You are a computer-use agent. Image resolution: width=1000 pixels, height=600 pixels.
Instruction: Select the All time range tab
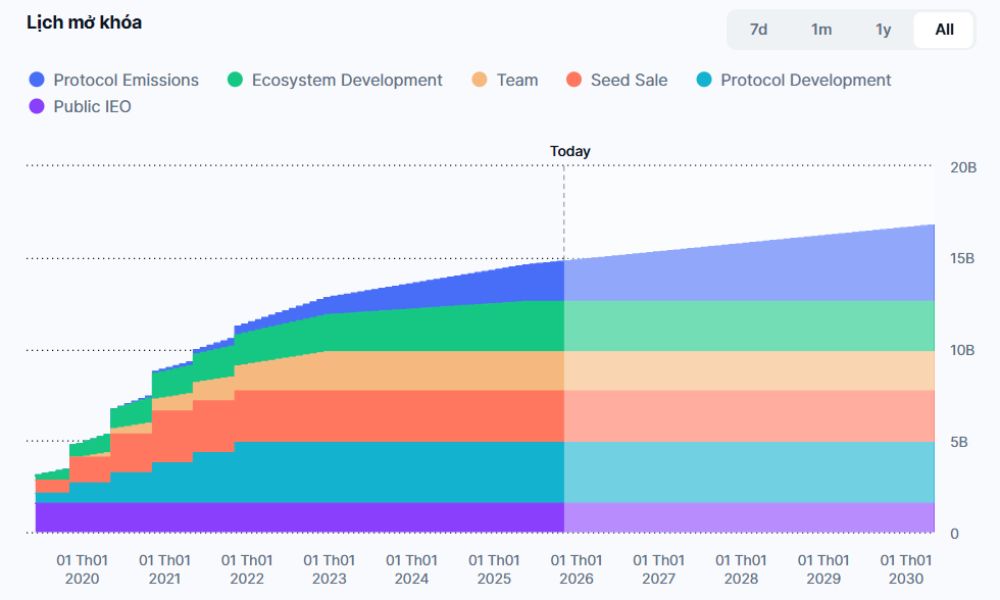pos(944,29)
